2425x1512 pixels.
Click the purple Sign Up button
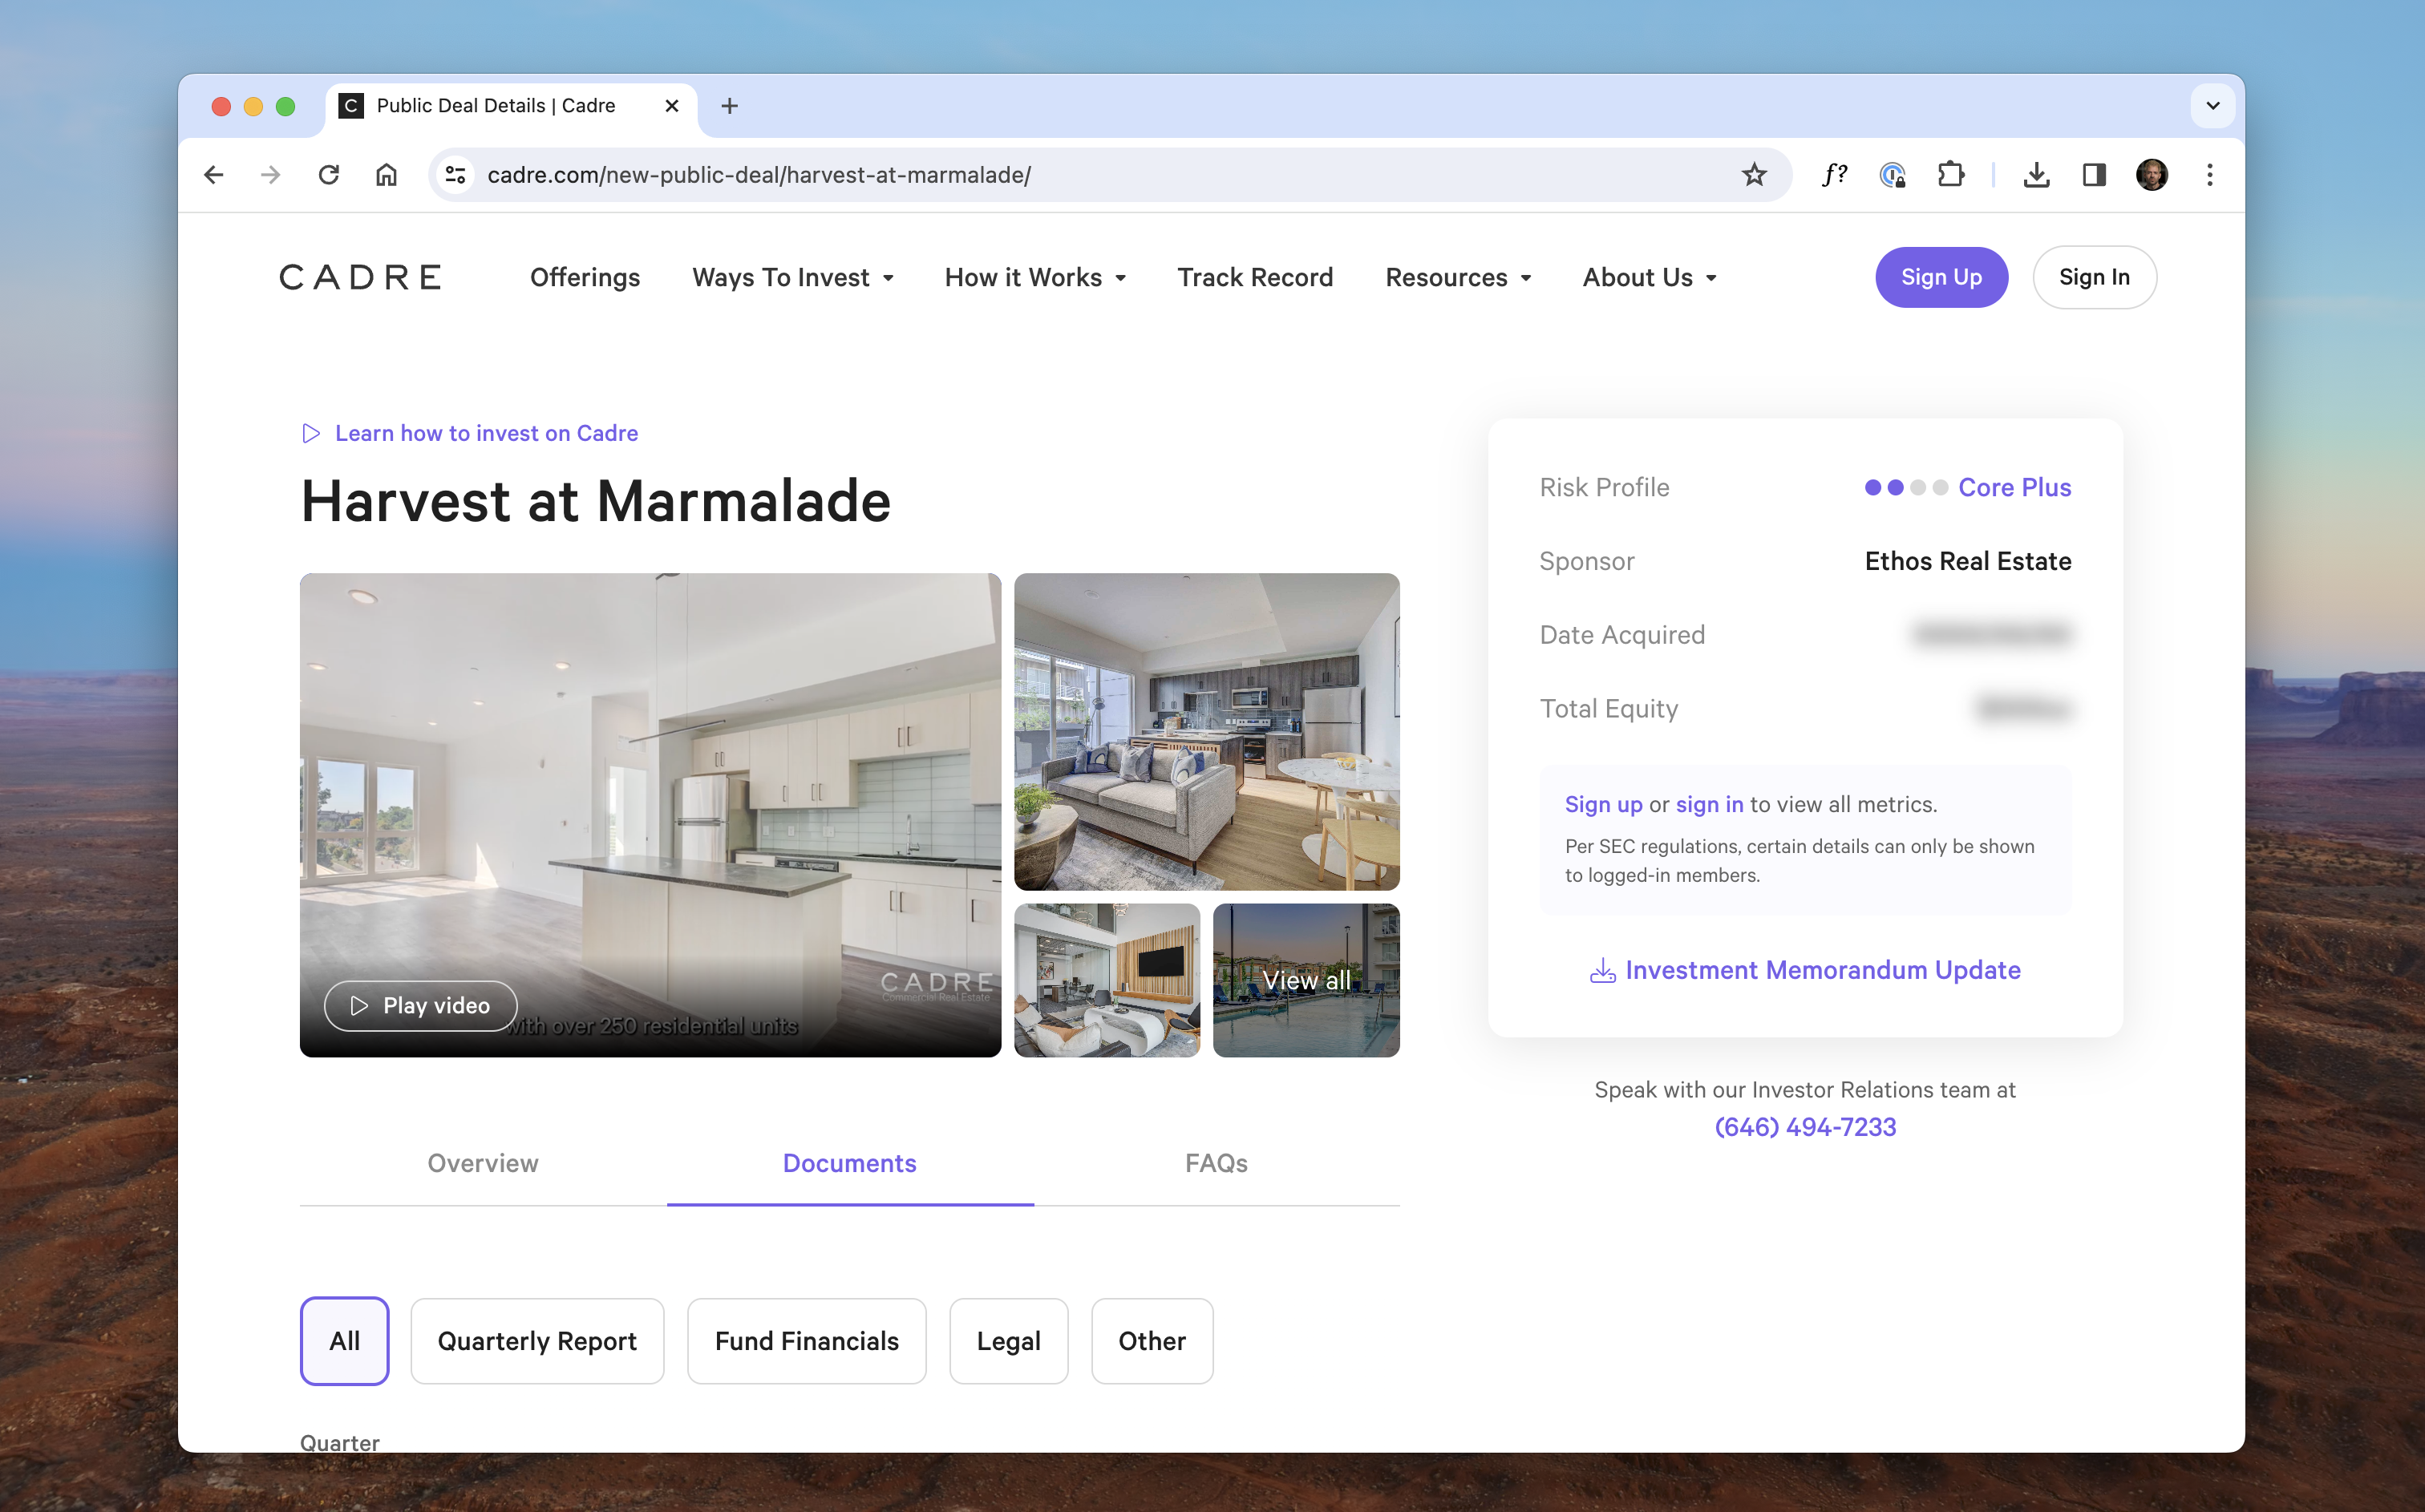(1941, 277)
